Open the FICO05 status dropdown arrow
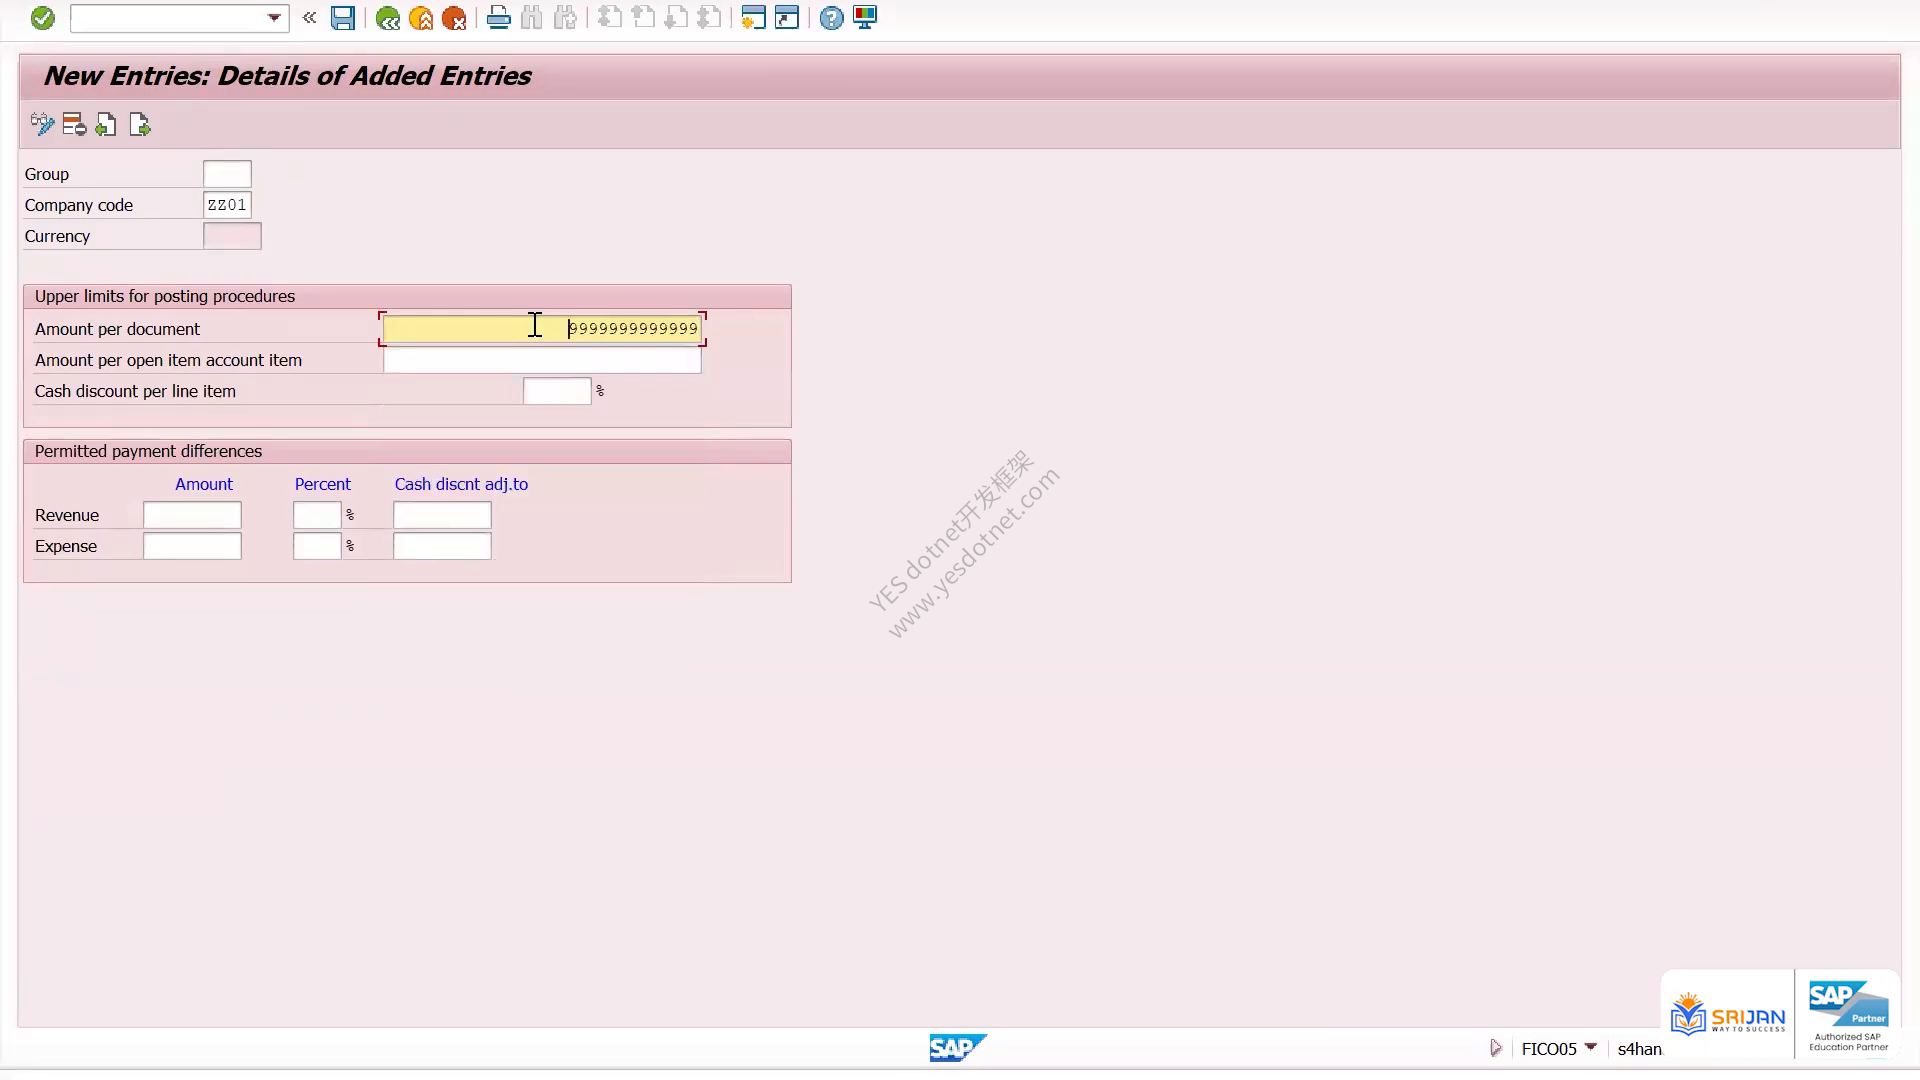 (x=1590, y=1047)
